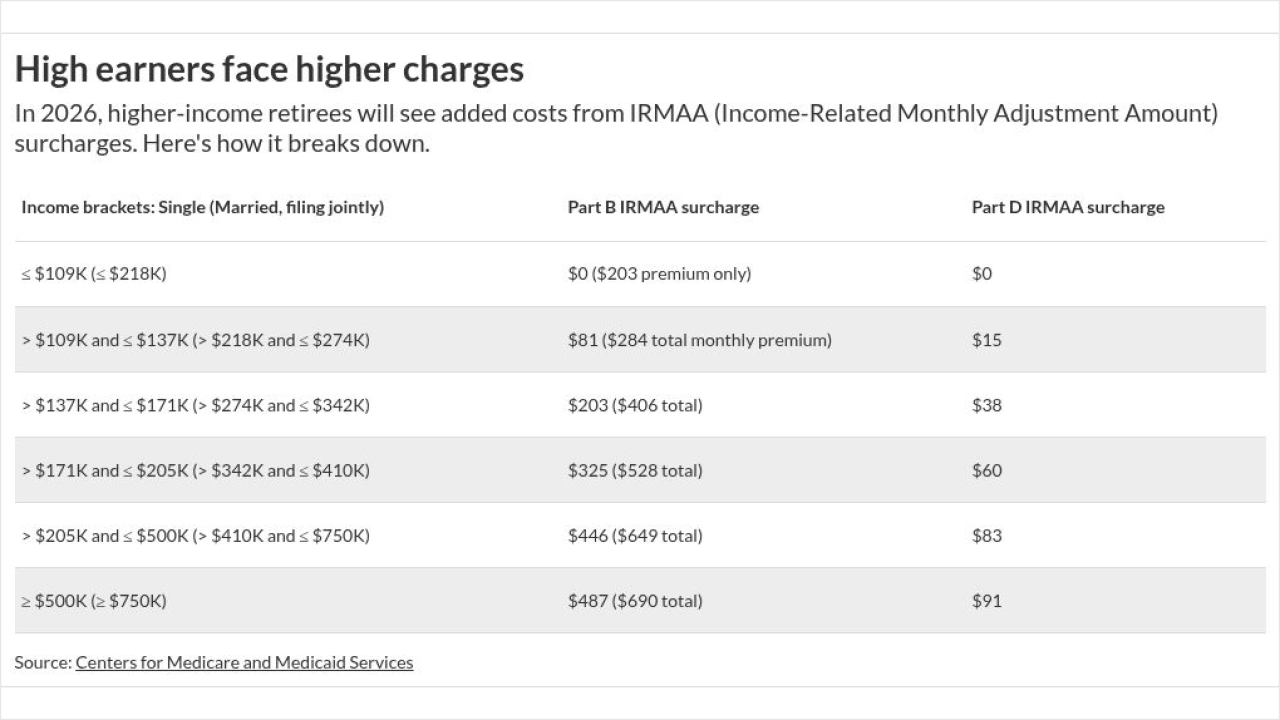The height and width of the screenshot is (720, 1280).
Task: Click the 'Income brackets' column header
Action: pos(202,207)
